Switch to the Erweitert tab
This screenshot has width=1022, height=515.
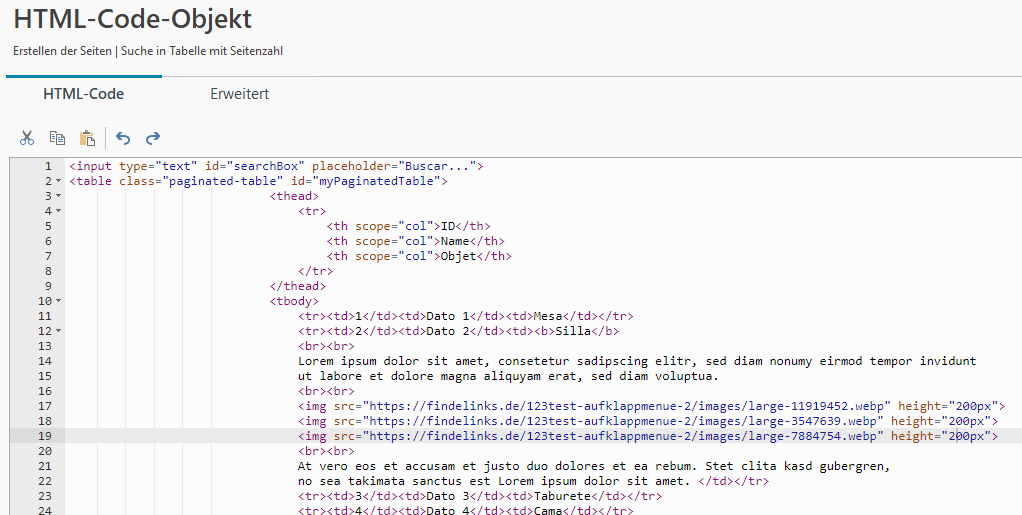(239, 94)
